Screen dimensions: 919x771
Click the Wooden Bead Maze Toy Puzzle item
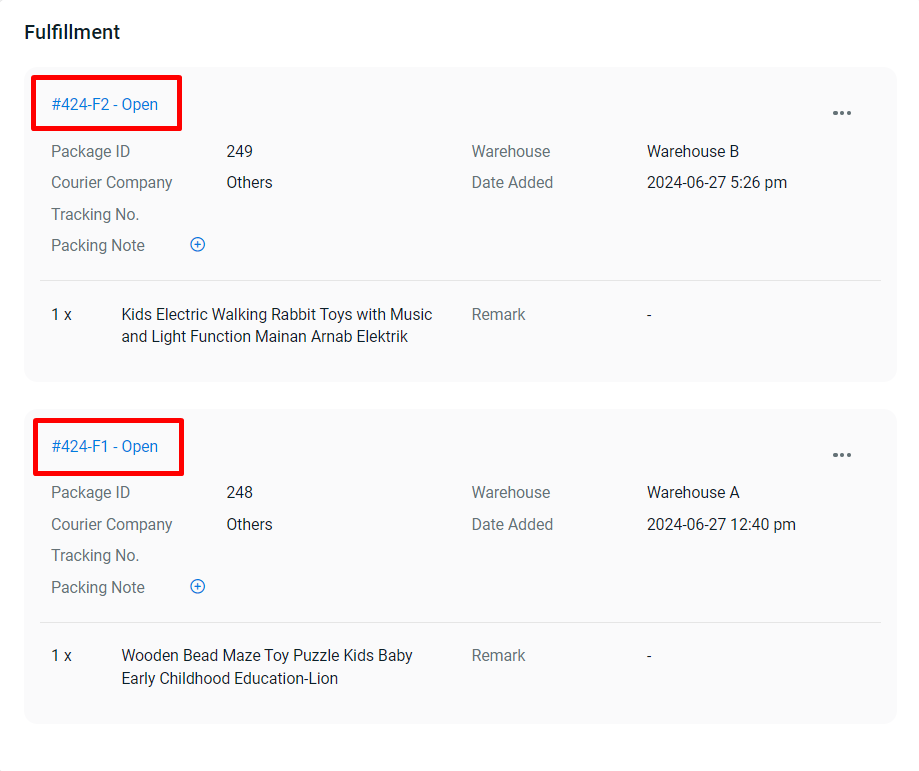[x=267, y=667]
